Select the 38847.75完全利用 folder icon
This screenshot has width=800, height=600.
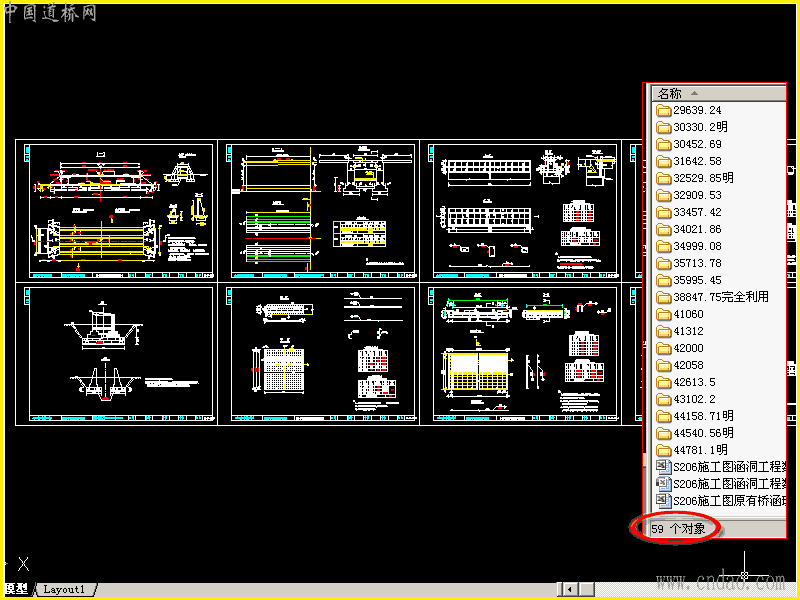[663, 297]
